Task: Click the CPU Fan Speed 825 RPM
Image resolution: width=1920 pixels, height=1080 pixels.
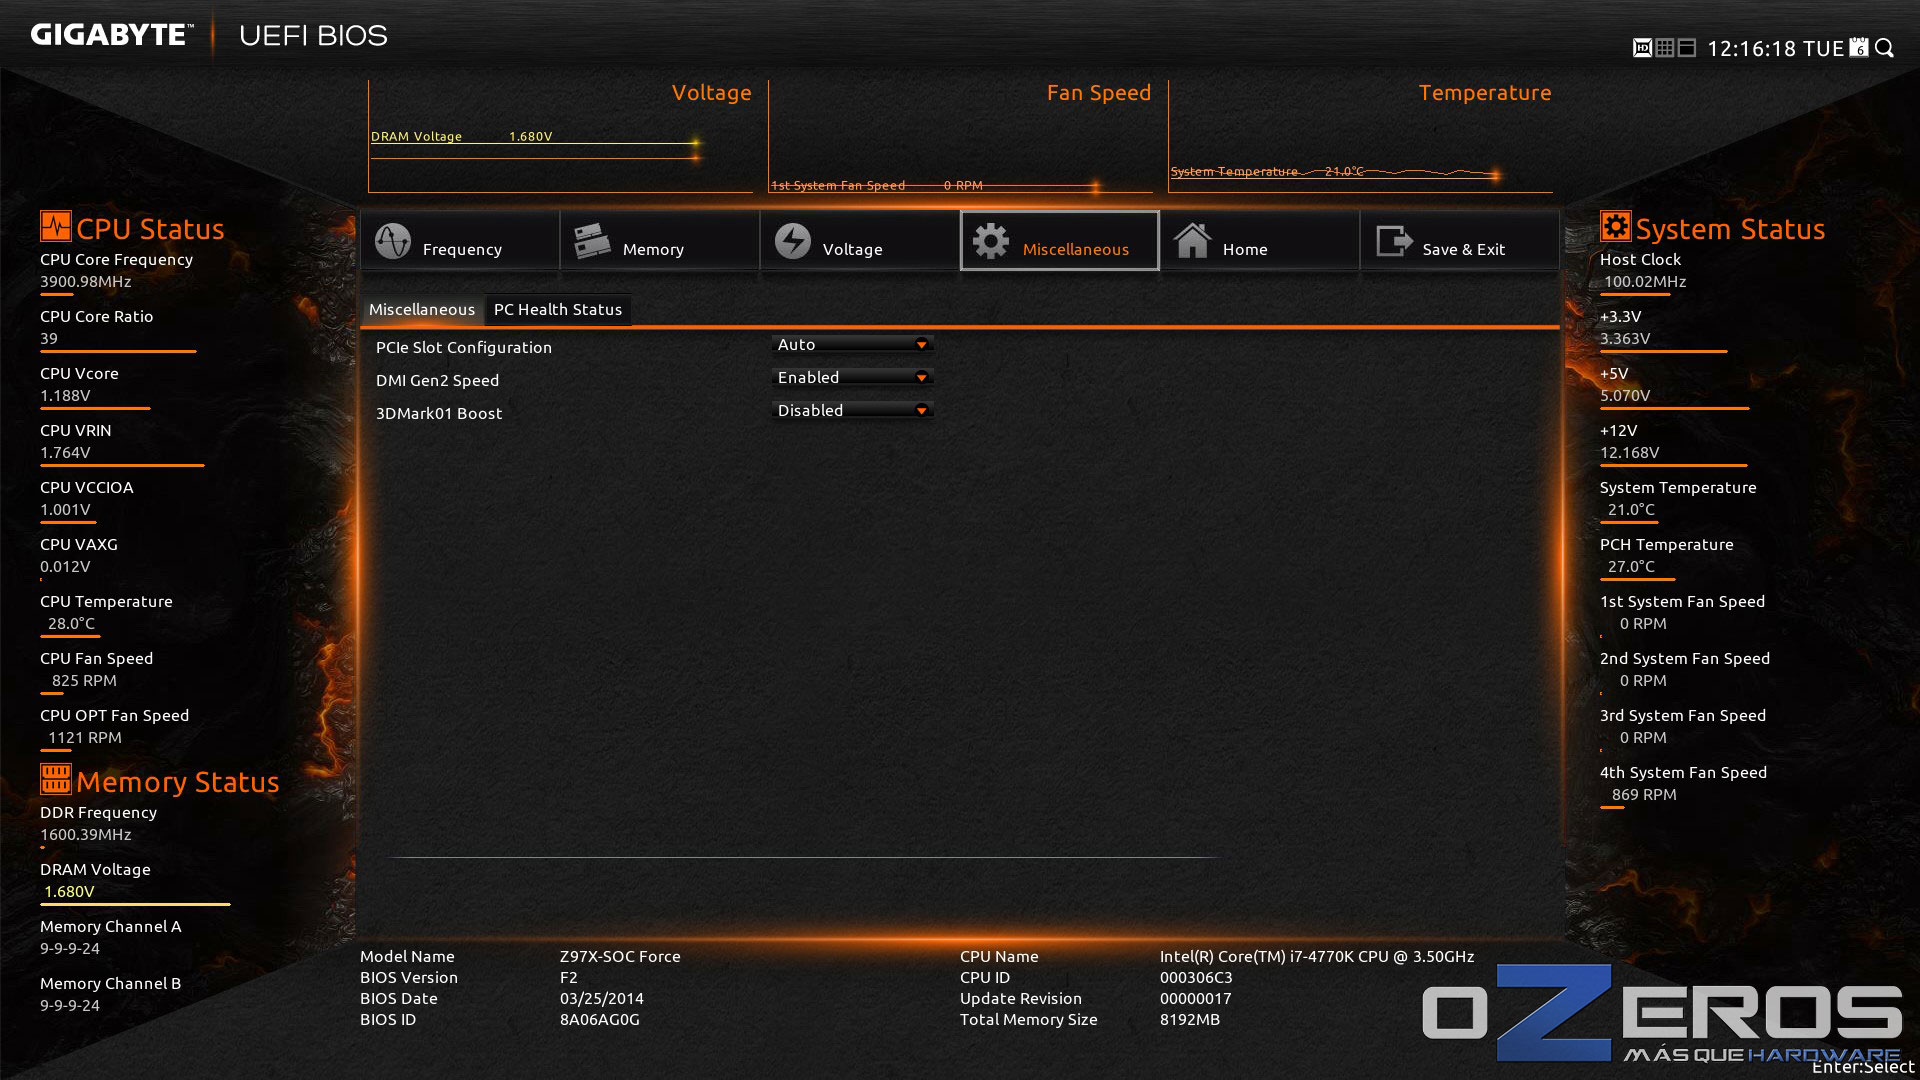Action: point(84,681)
